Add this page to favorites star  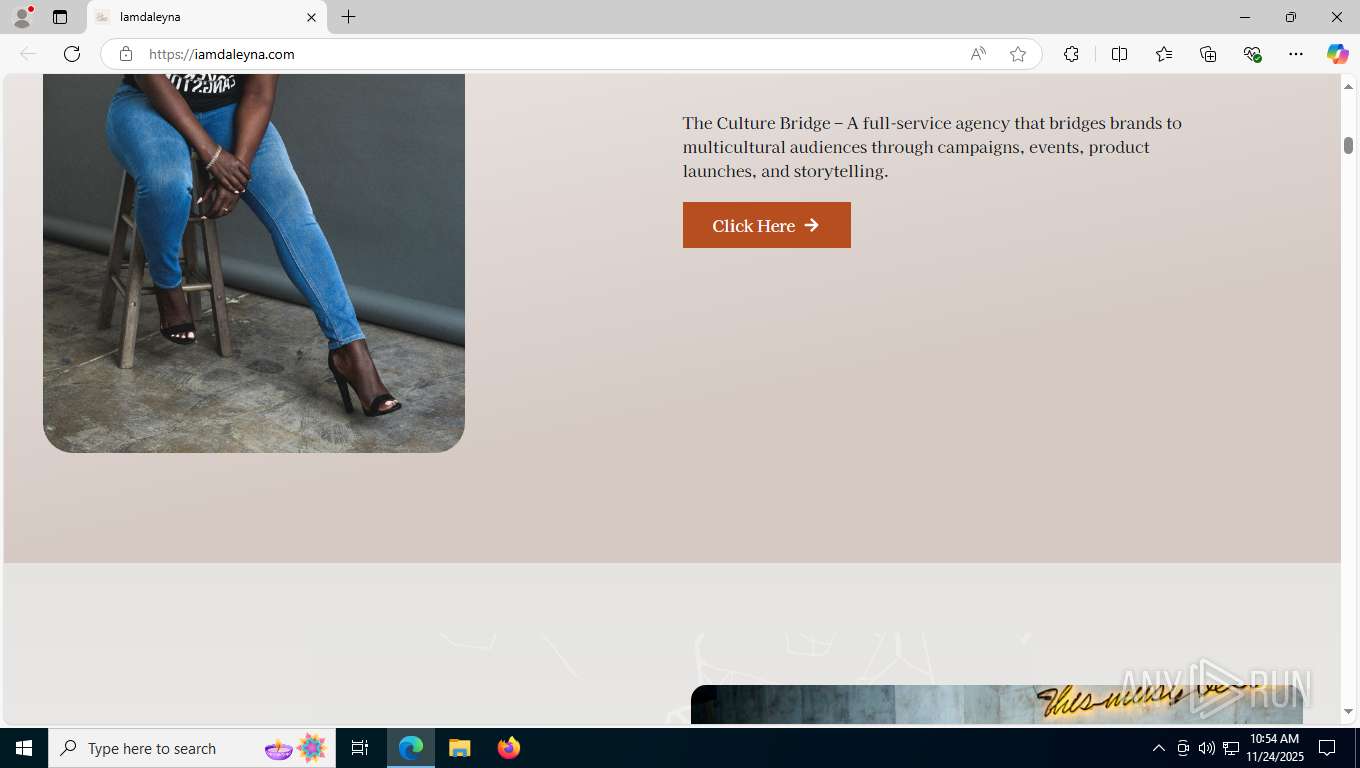[1018, 54]
